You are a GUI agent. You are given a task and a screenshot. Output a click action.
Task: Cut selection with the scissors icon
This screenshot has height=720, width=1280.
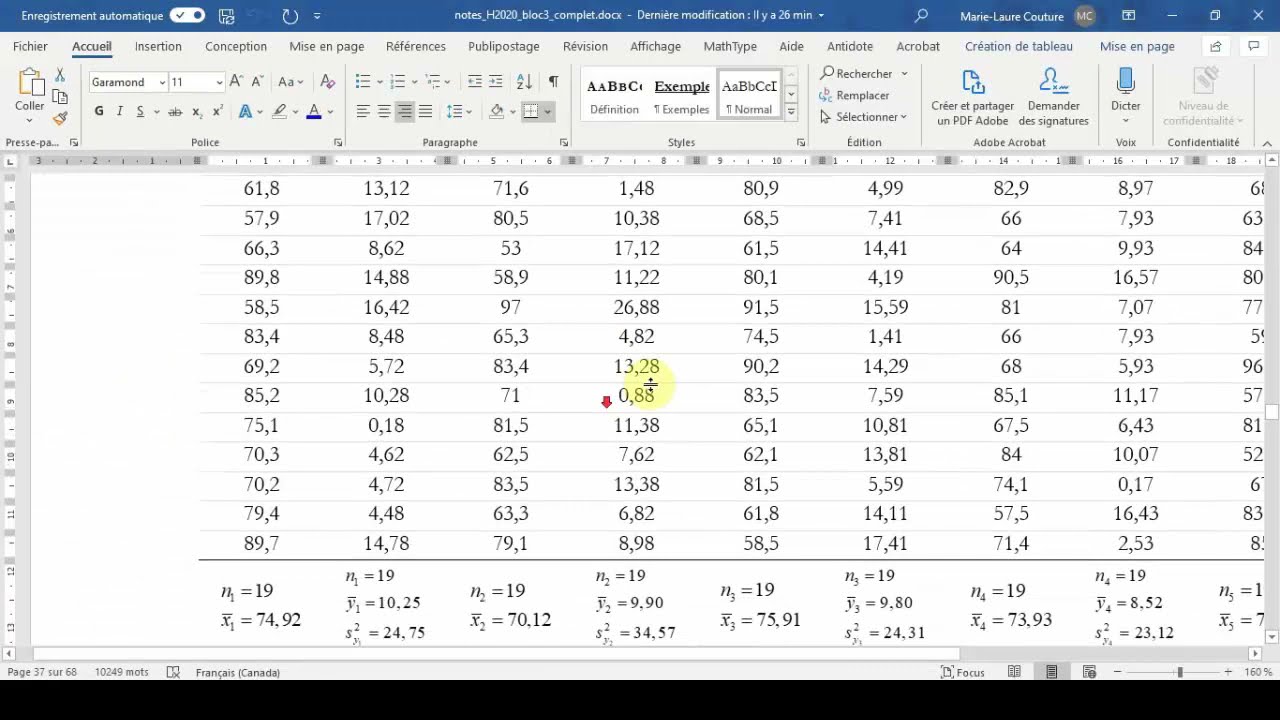coord(60,75)
